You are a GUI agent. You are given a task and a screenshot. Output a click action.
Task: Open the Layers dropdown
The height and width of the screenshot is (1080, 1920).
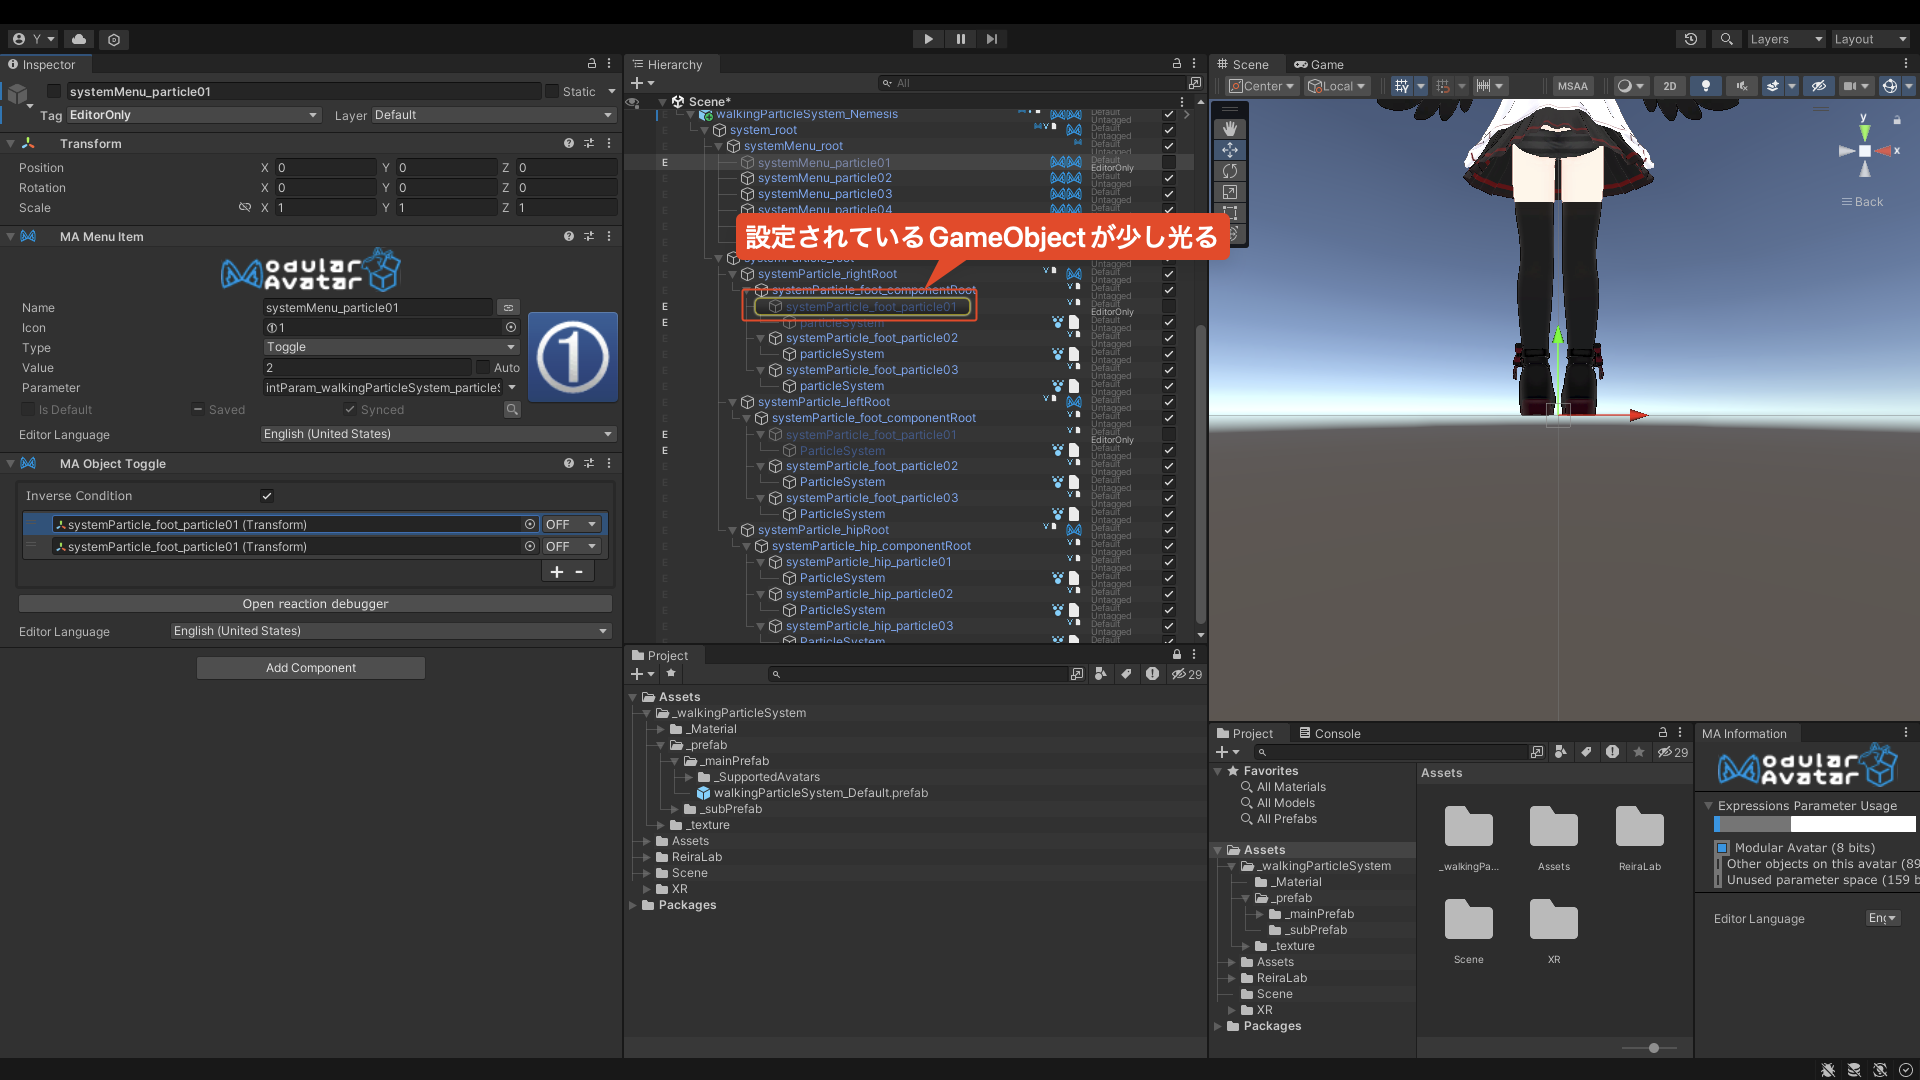1786,39
